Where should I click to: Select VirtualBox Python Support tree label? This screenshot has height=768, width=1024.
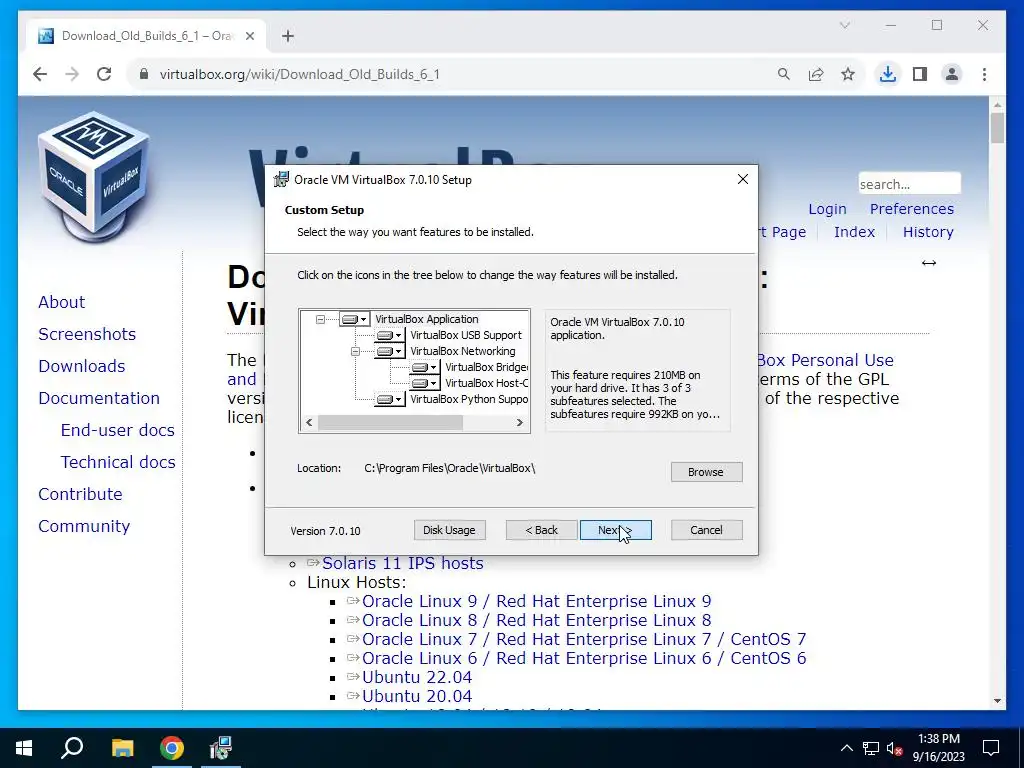[469, 399]
